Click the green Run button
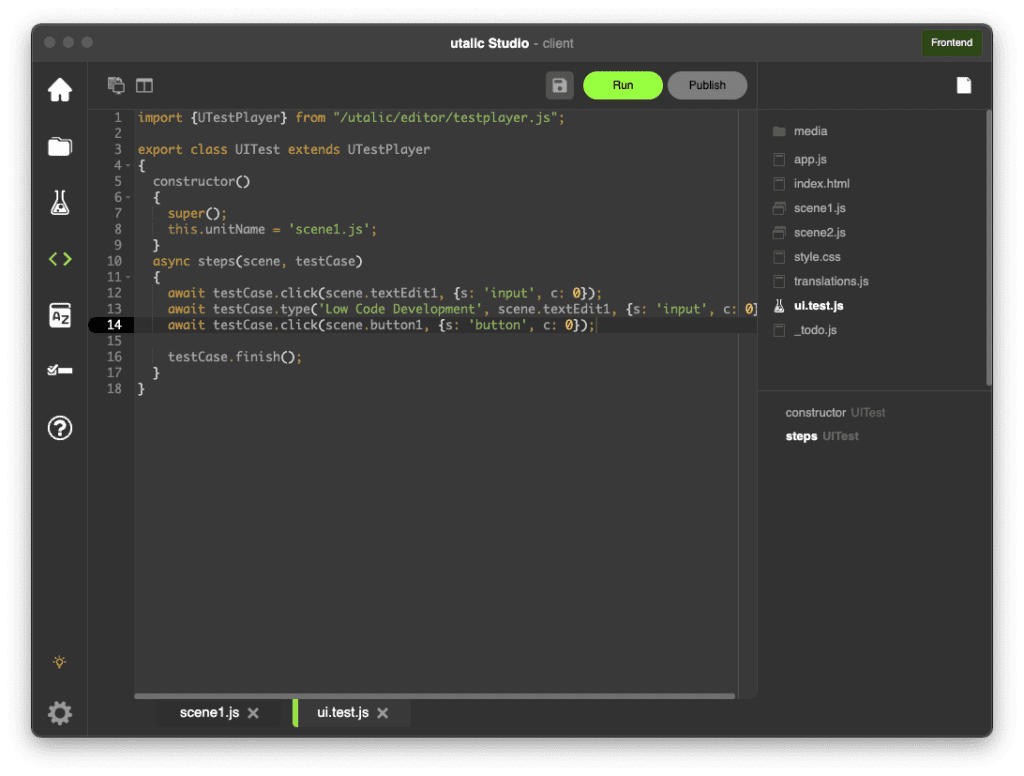 point(622,86)
